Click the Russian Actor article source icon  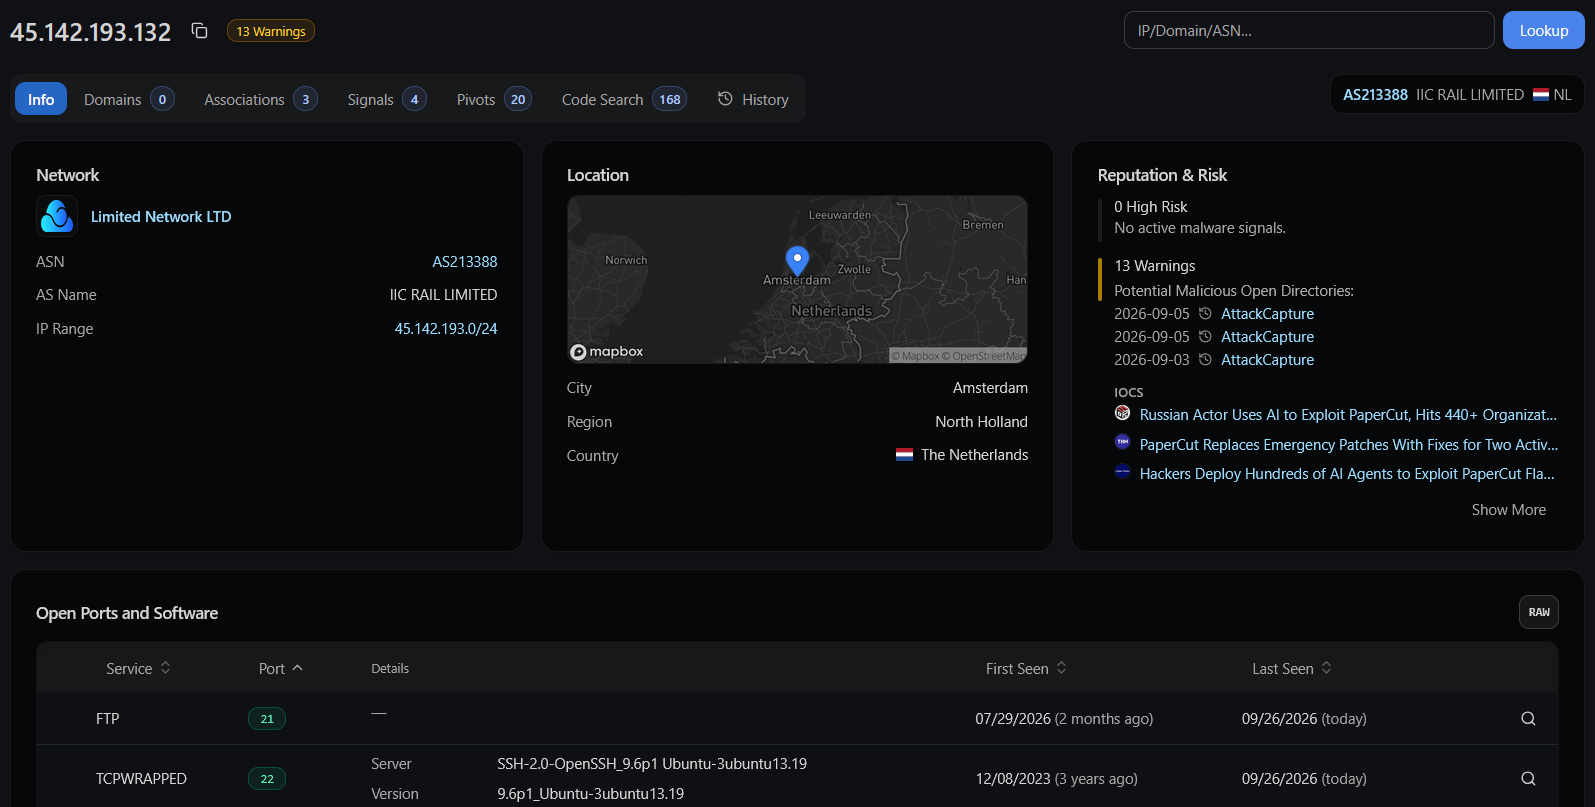[x=1122, y=413]
